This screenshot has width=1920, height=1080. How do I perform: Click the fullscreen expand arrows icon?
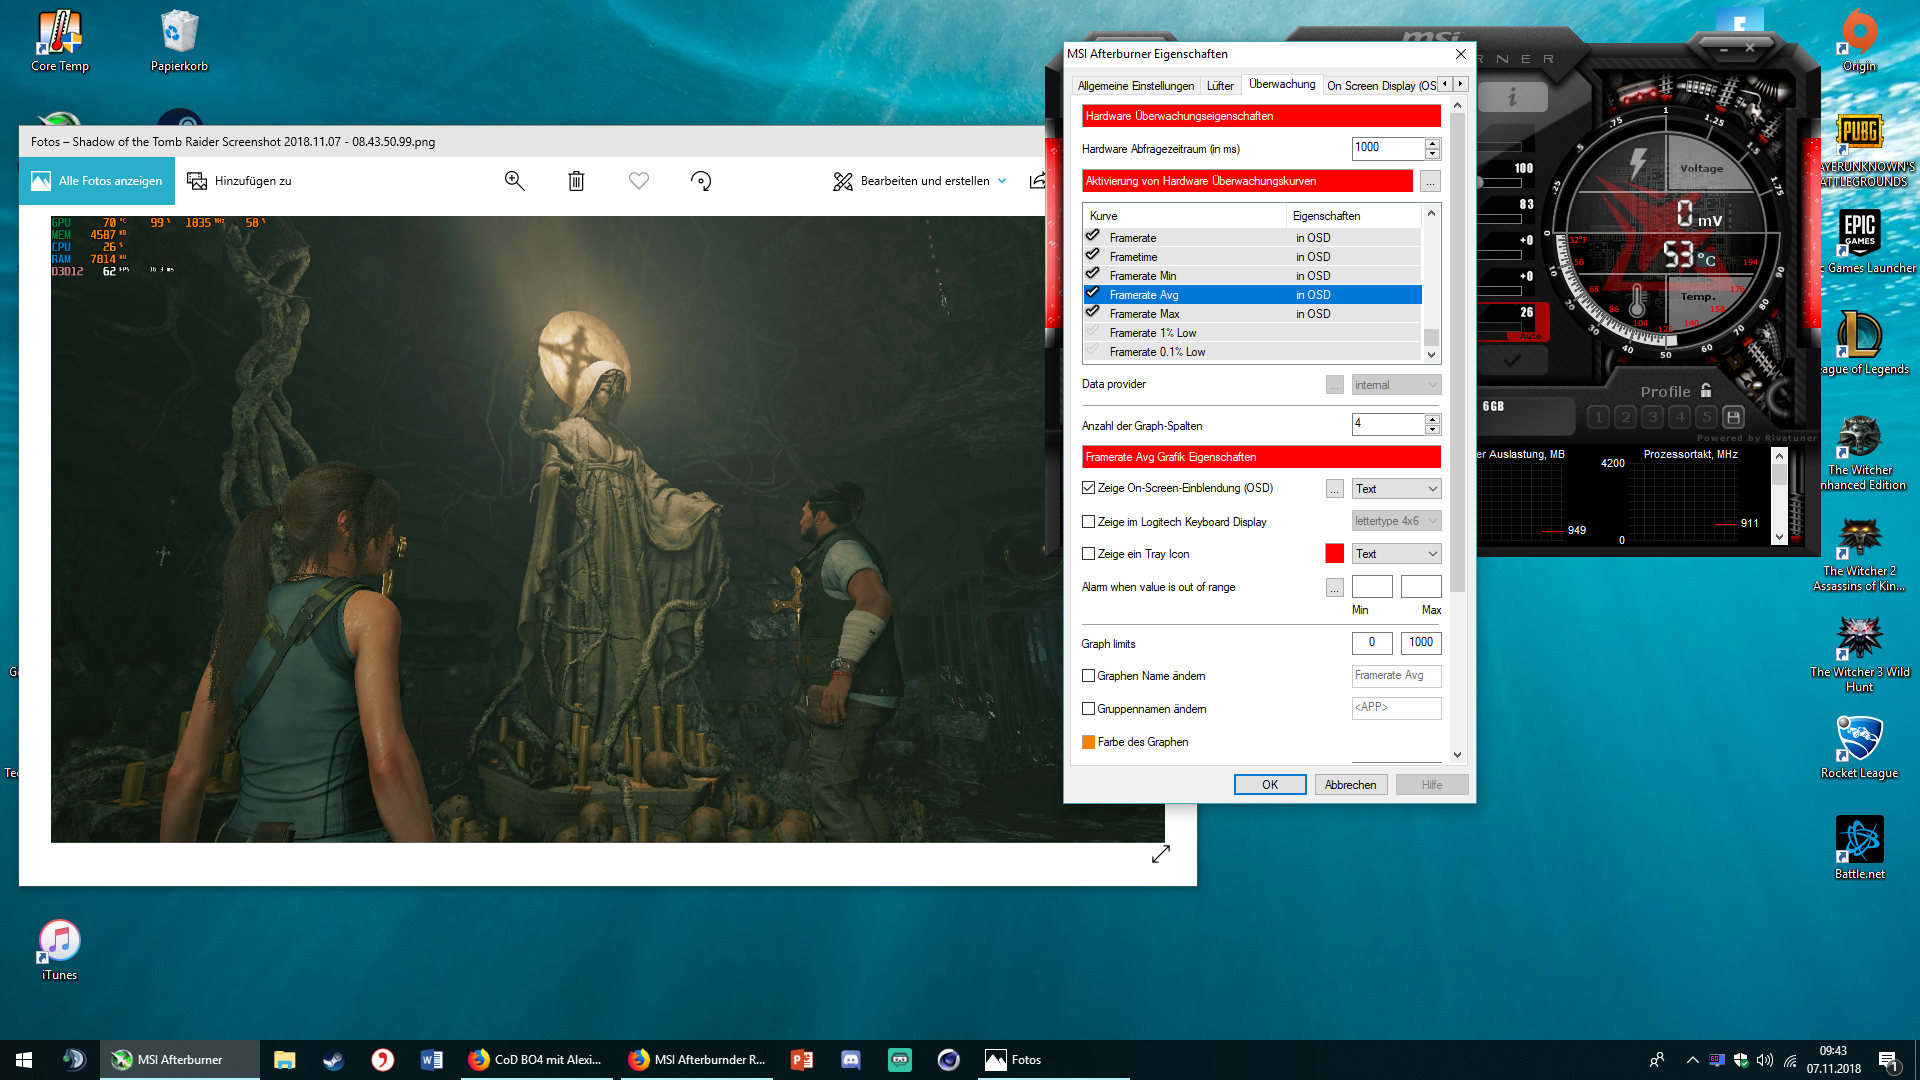click(x=1160, y=854)
